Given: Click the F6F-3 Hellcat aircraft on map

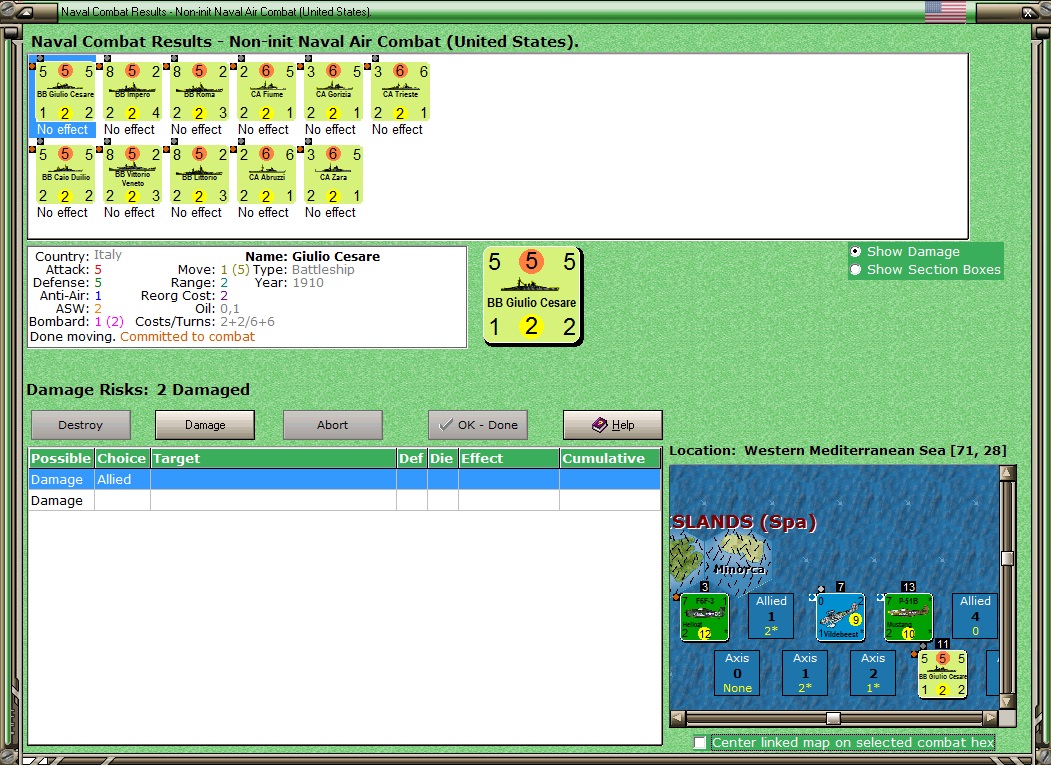Looking at the screenshot, I should (704, 617).
